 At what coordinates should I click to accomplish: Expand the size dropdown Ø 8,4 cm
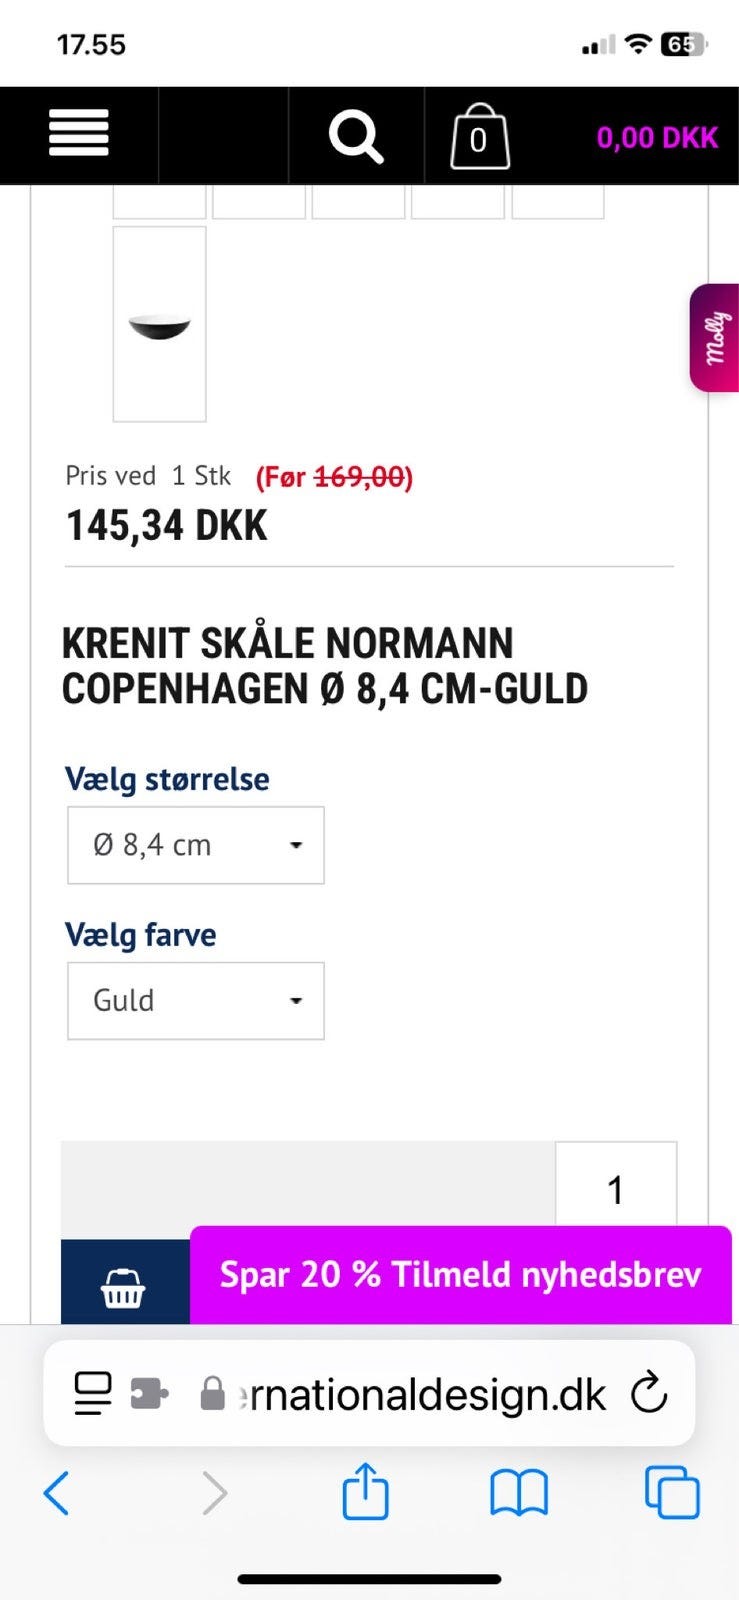196,845
